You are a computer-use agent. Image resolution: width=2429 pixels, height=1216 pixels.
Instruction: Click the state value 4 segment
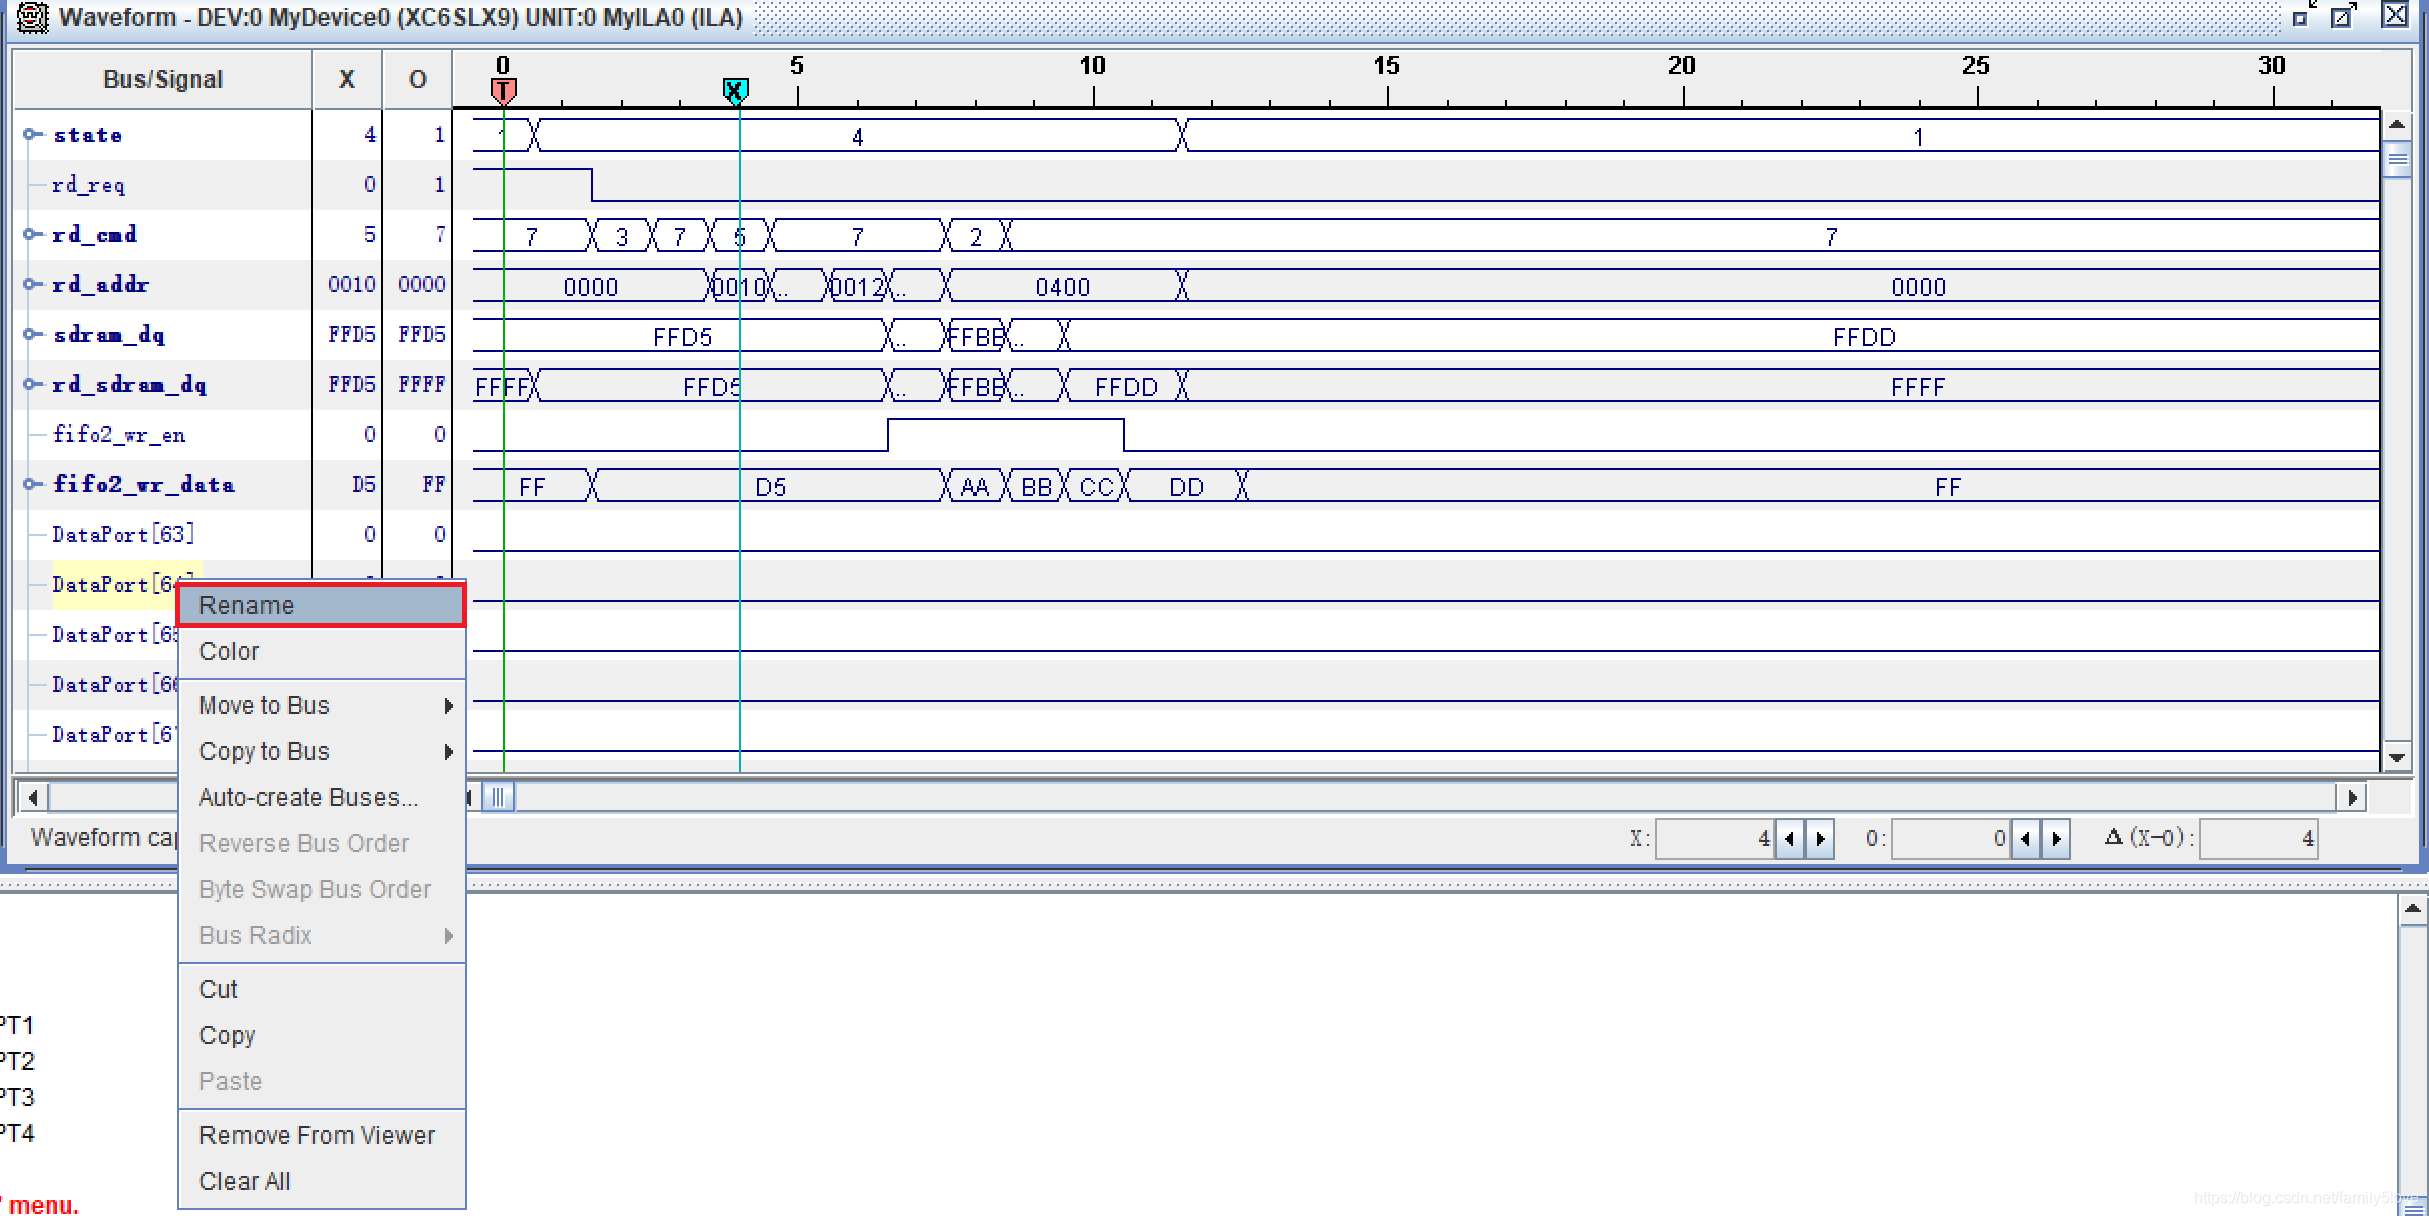click(x=858, y=136)
